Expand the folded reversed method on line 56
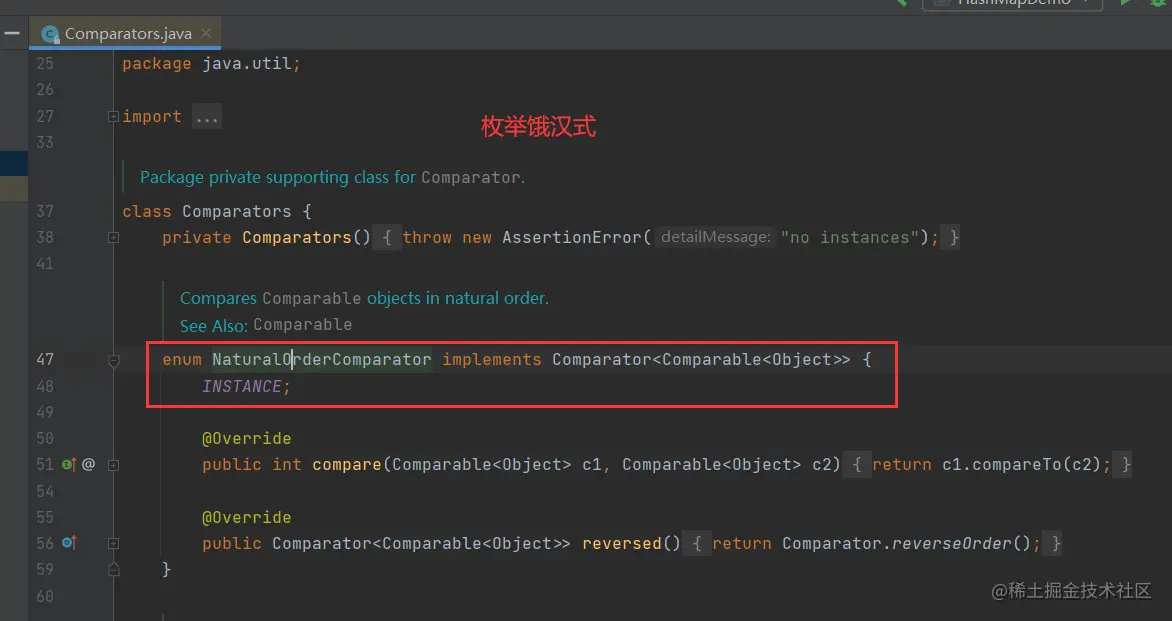1172x621 pixels. click(x=113, y=543)
